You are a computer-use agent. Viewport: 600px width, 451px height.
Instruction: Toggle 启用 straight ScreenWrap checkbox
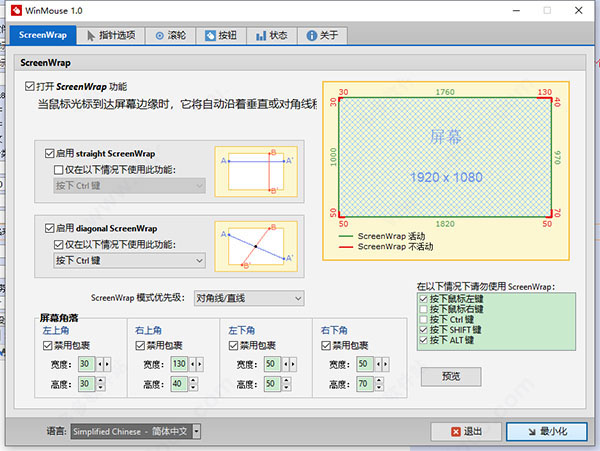(49, 153)
